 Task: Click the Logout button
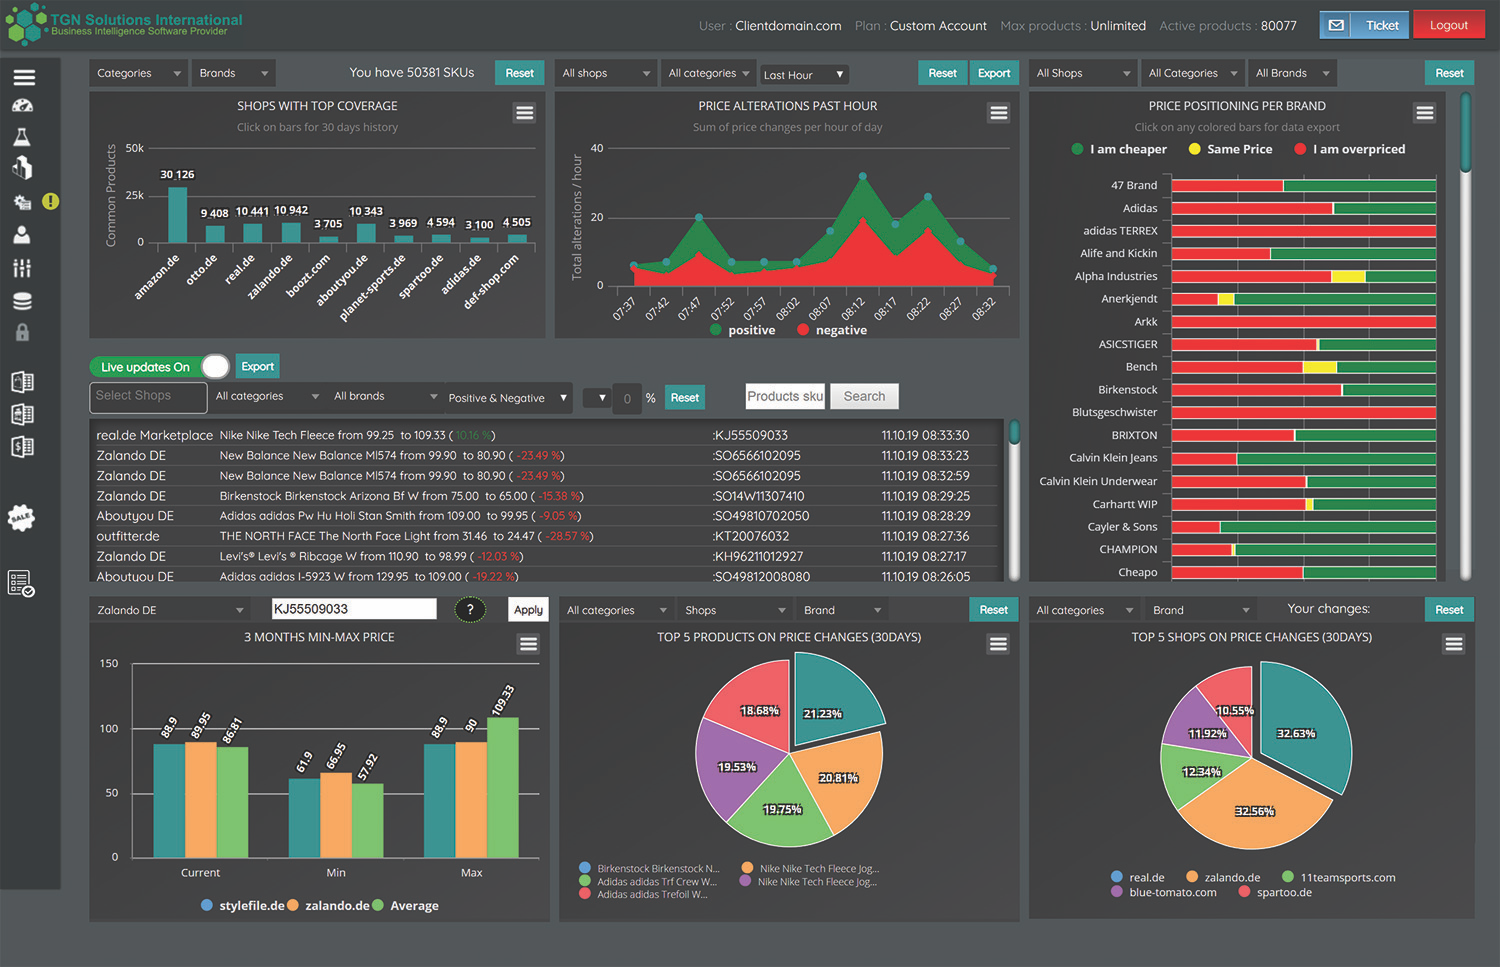(x=1449, y=25)
